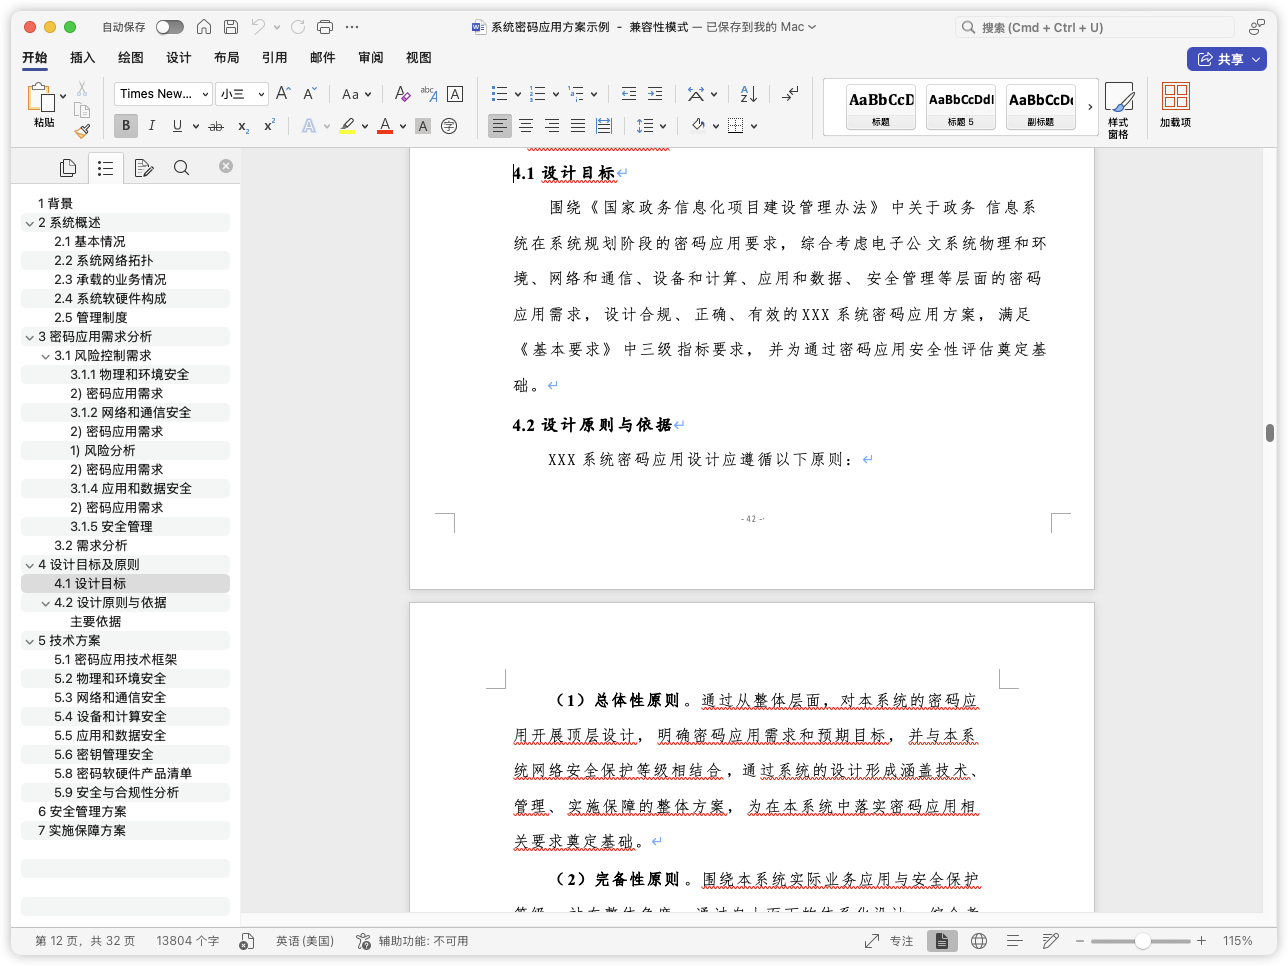Toggle italic formatting
Image resolution: width=1288 pixels, height=966 pixels.
[151, 125]
